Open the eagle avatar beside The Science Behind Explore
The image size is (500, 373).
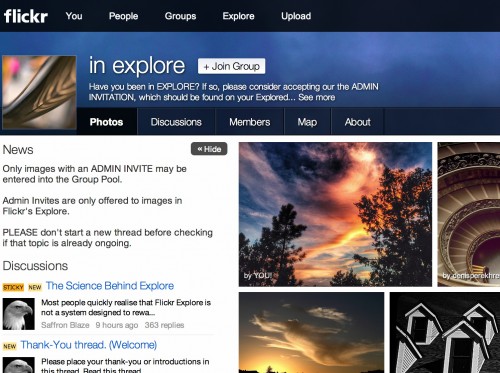pyautogui.click(x=19, y=314)
